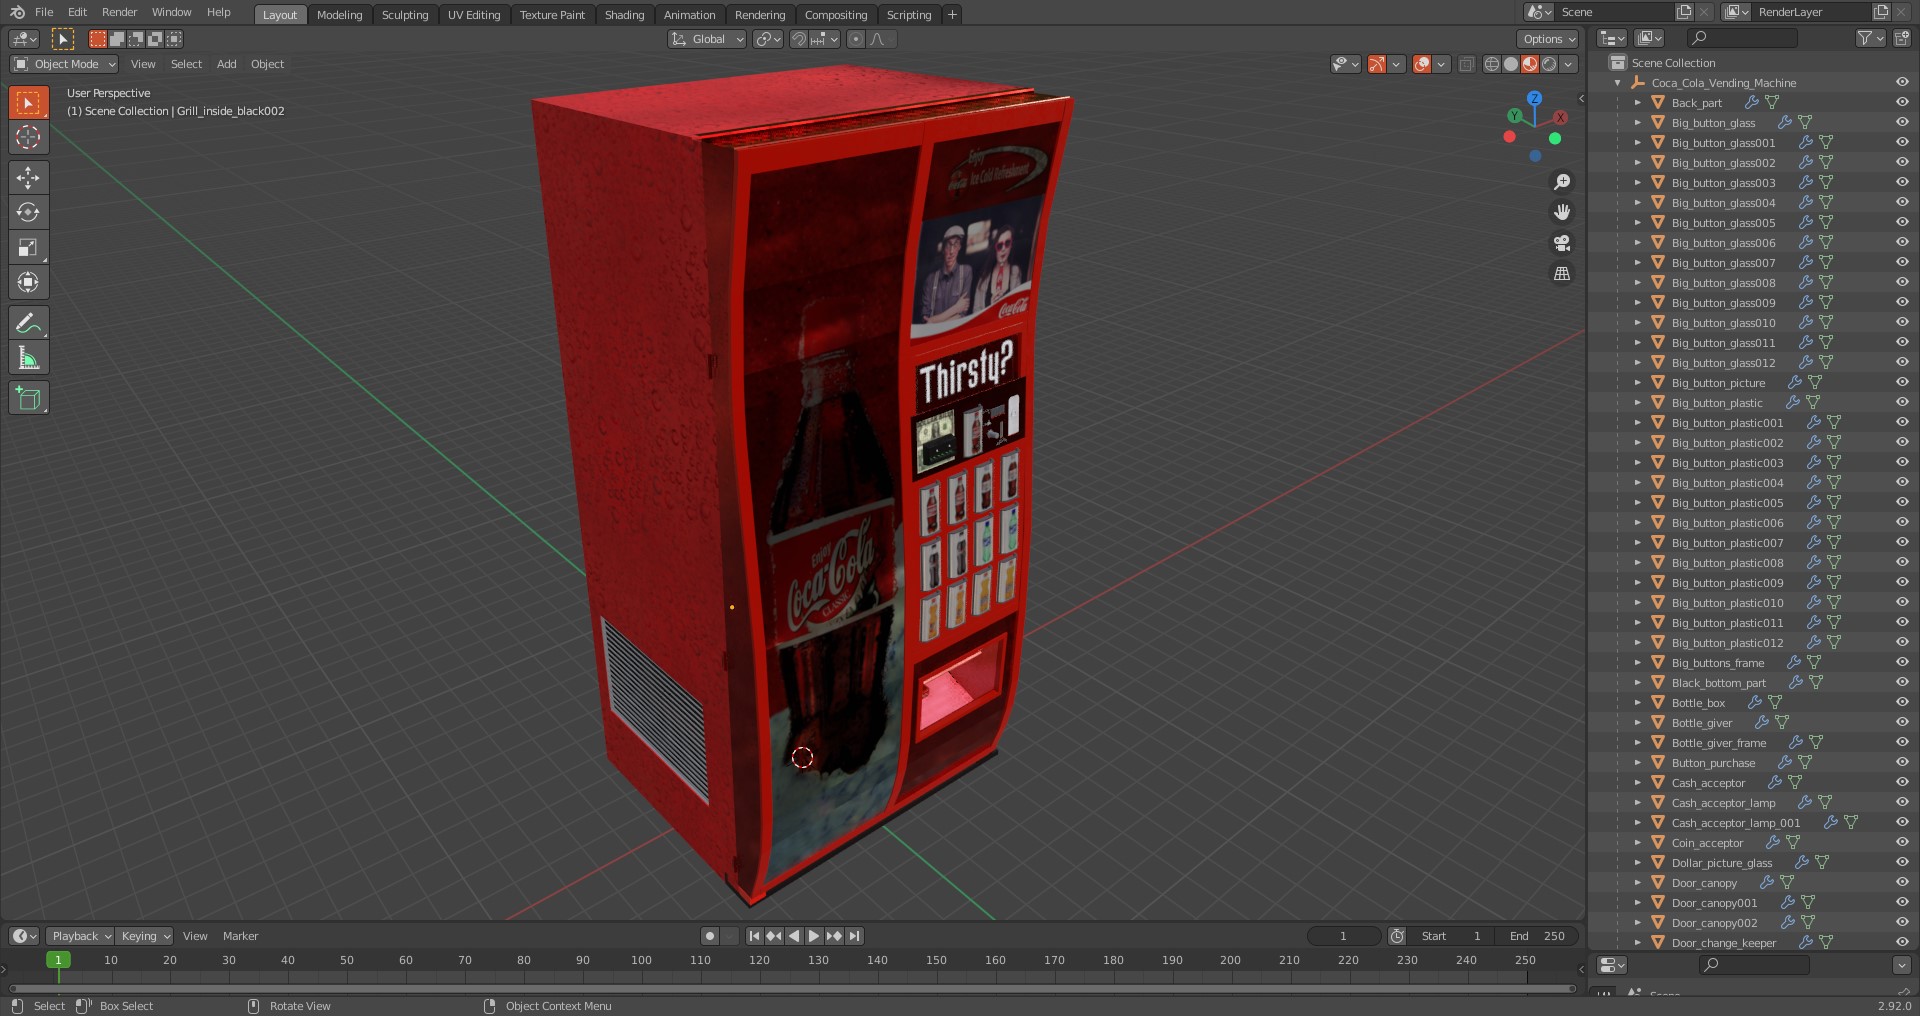Switch to the UV Editing workspace tab

pos(474,15)
